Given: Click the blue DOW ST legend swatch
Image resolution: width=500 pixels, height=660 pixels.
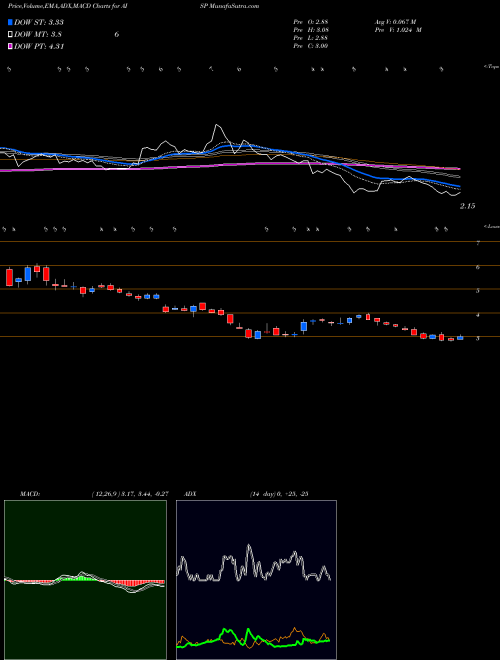Looking at the screenshot, I should 10,22.
